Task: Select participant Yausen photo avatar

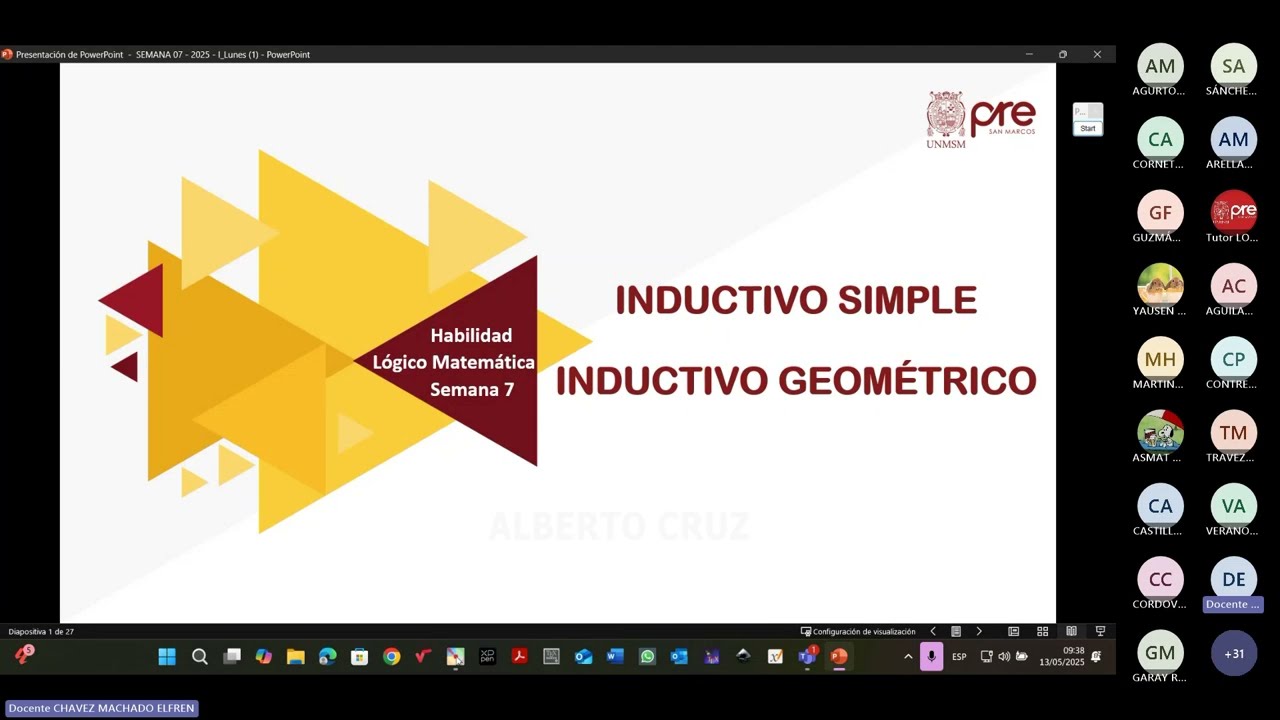Action: click(x=1160, y=286)
